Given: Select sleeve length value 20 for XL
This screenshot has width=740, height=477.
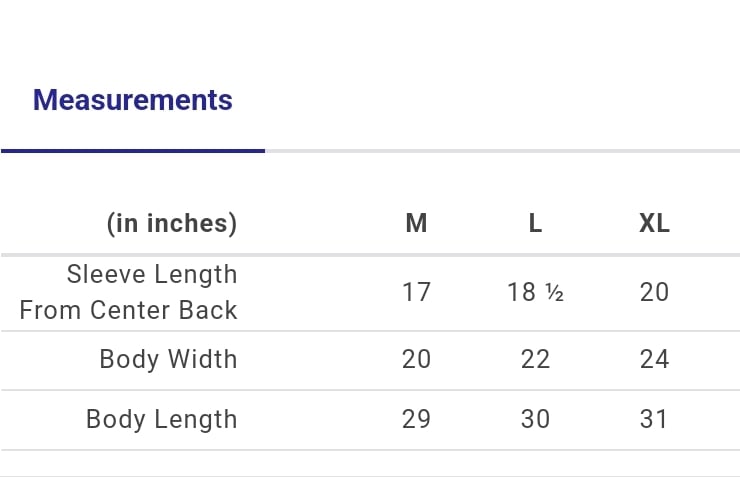Looking at the screenshot, I should 654,292.
